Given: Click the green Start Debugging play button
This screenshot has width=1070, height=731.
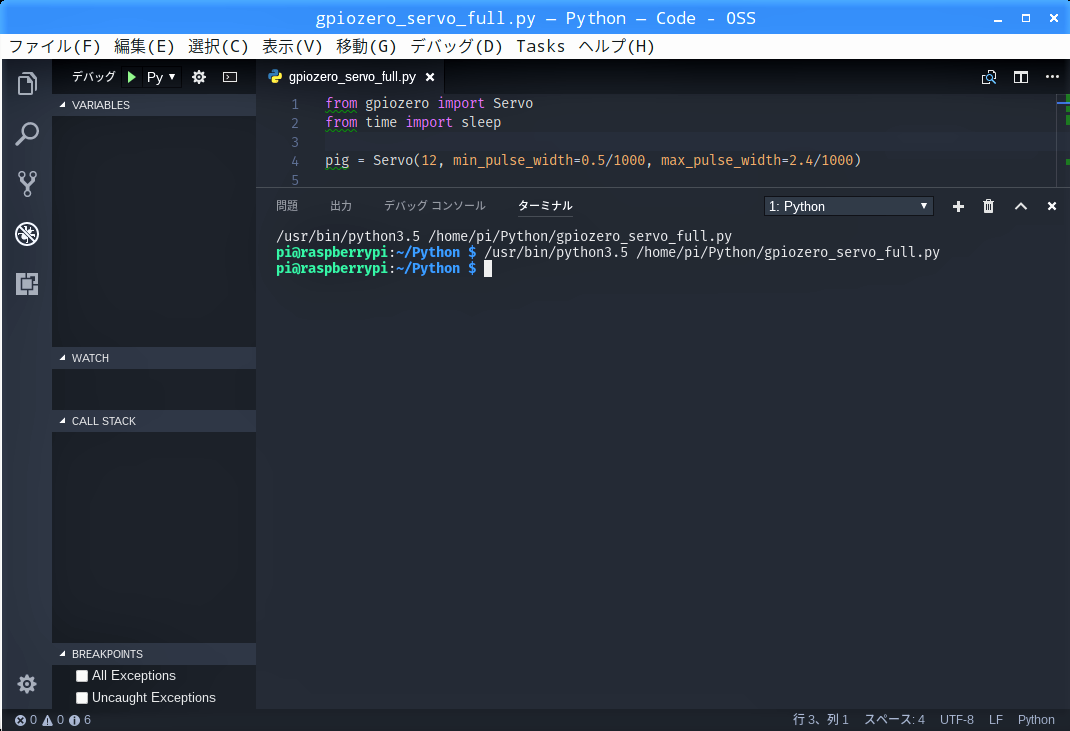Looking at the screenshot, I should click(x=131, y=77).
